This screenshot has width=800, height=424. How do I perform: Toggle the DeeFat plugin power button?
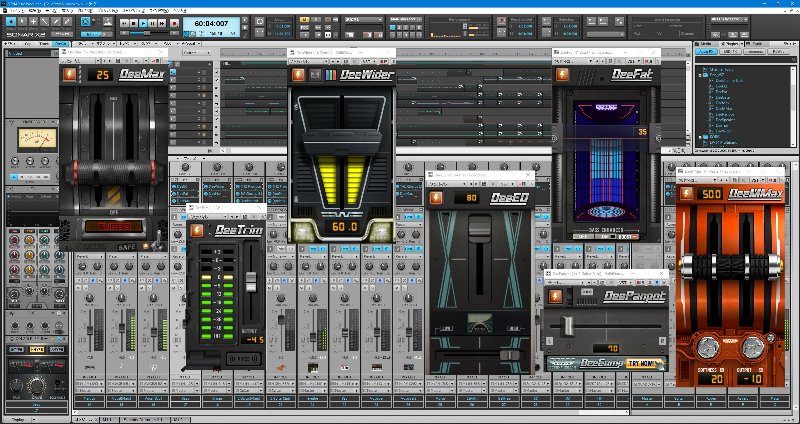coord(562,75)
